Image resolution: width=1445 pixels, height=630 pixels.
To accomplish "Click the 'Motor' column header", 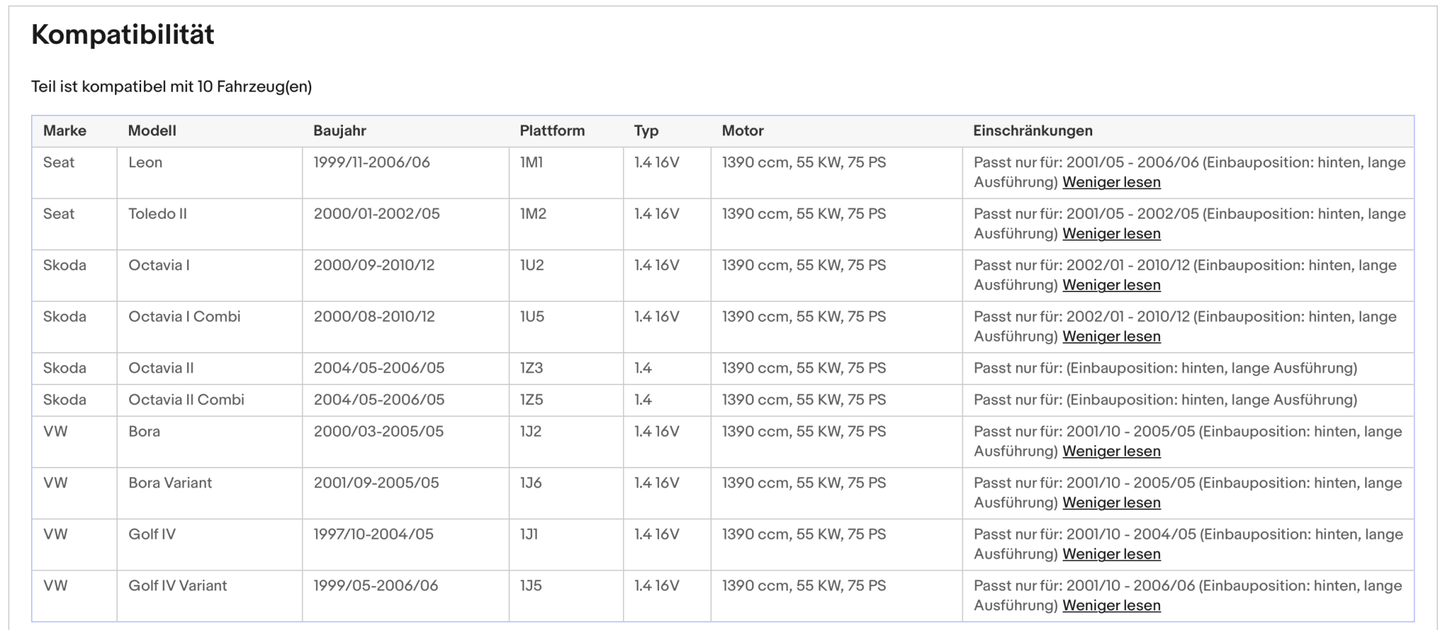I will click(743, 131).
